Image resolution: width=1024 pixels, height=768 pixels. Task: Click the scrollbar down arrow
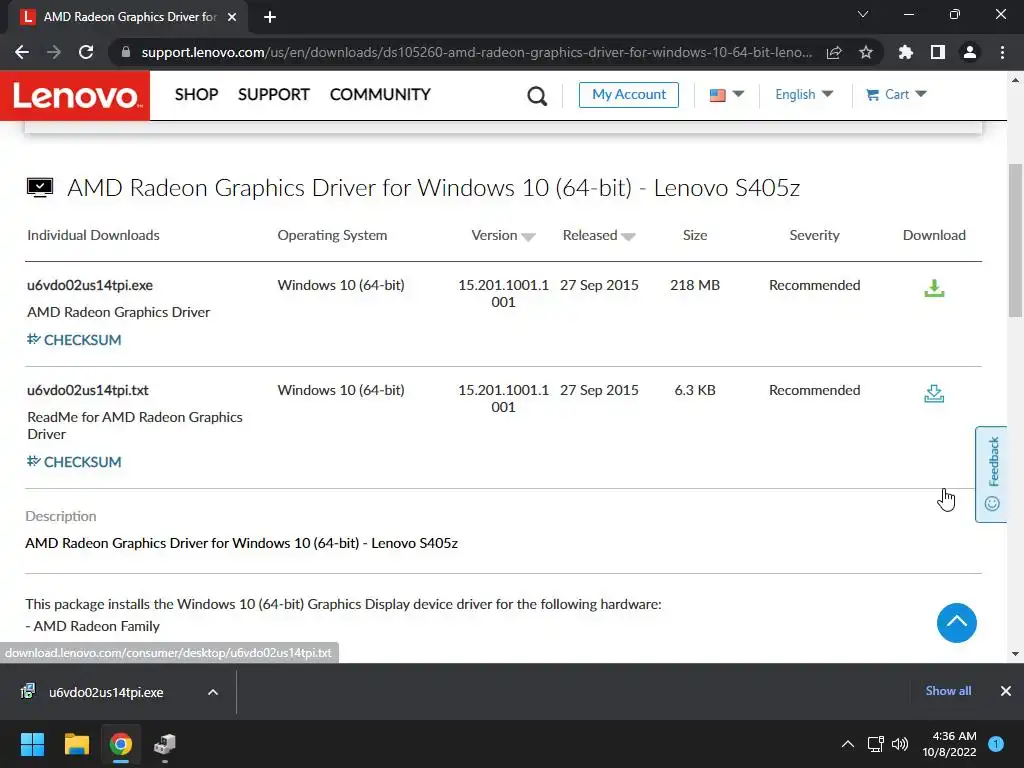[x=1015, y=654]
